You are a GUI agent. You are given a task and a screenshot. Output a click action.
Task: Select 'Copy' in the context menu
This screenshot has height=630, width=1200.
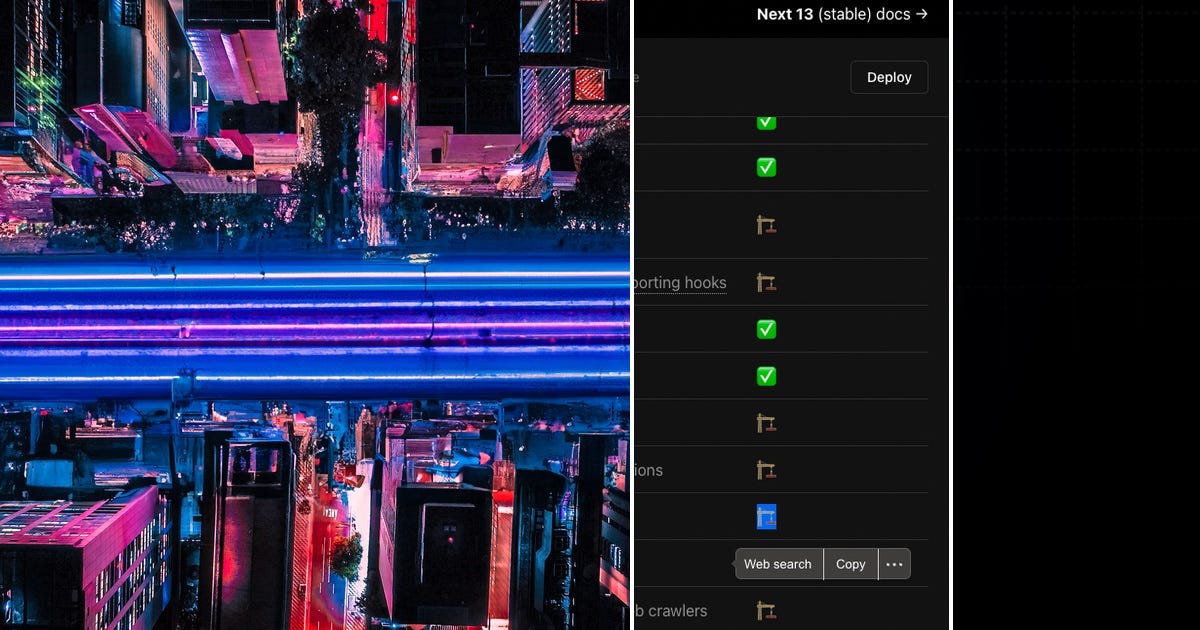(x=850, y=563)
